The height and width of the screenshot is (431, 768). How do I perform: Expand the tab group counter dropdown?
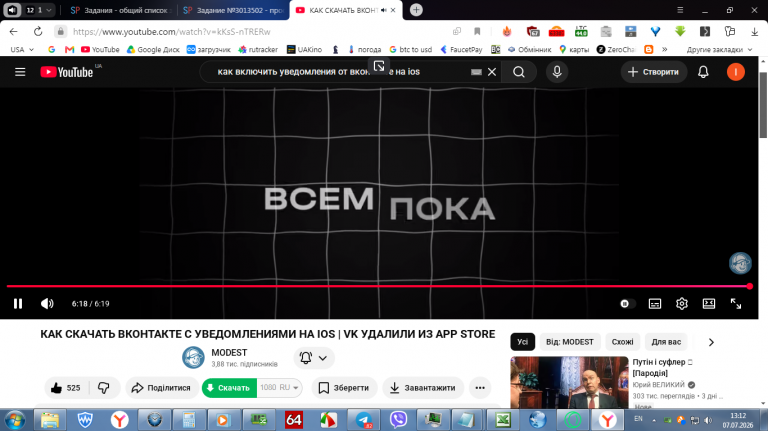coord(39,10)
